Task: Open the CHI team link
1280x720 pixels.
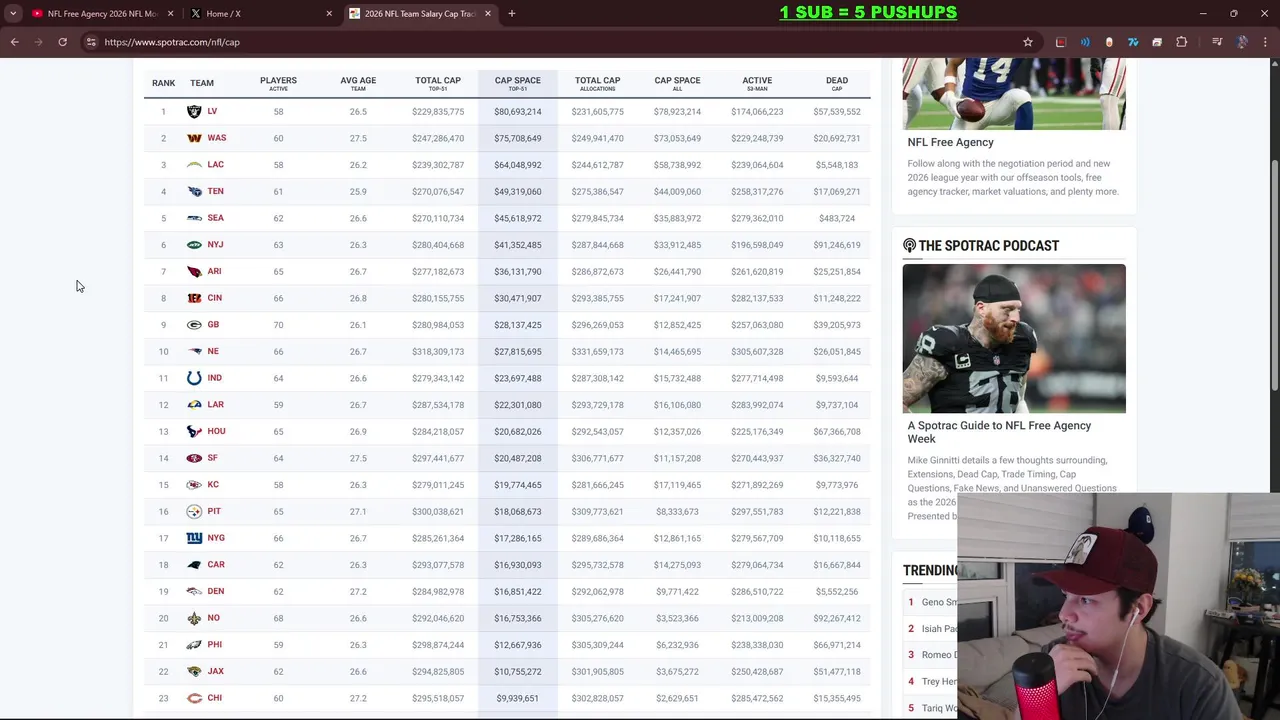Action: point(215,698)
